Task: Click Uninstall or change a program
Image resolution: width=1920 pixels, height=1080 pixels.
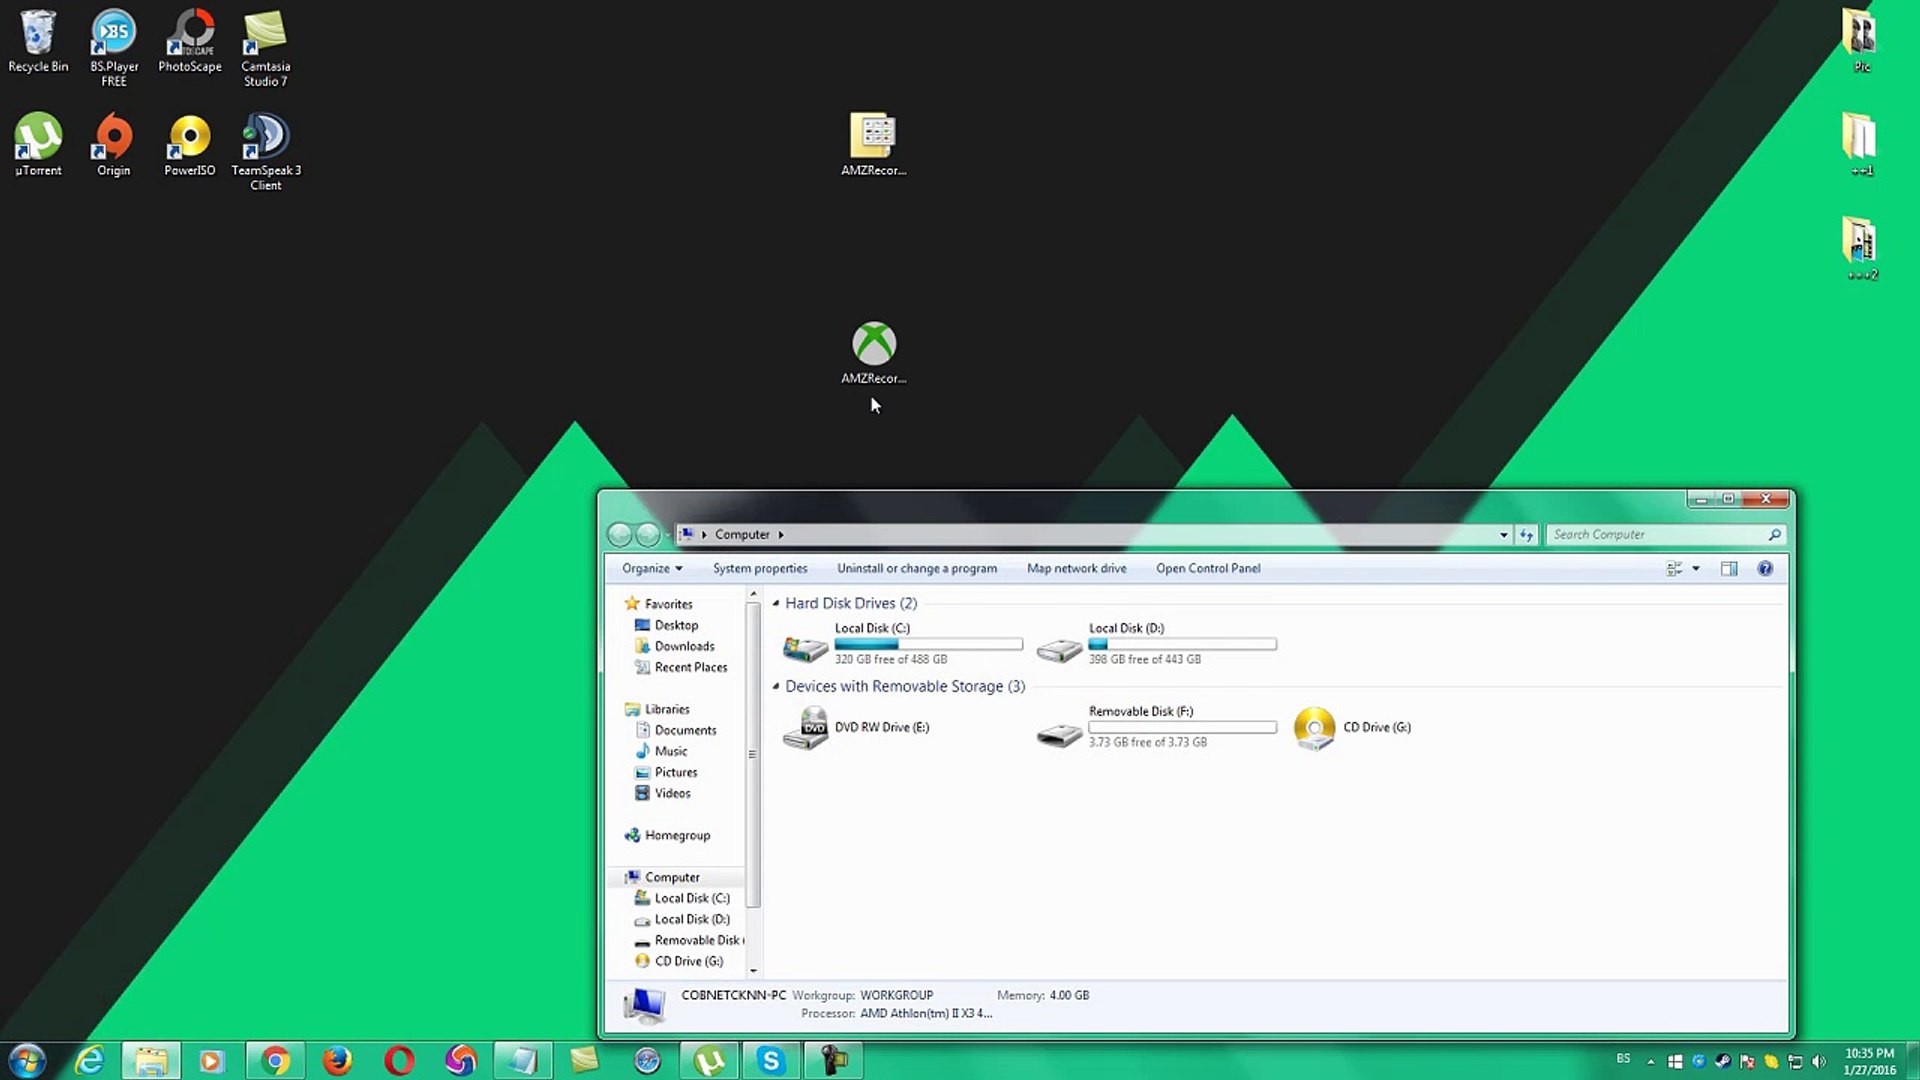Action: point(916,569)
